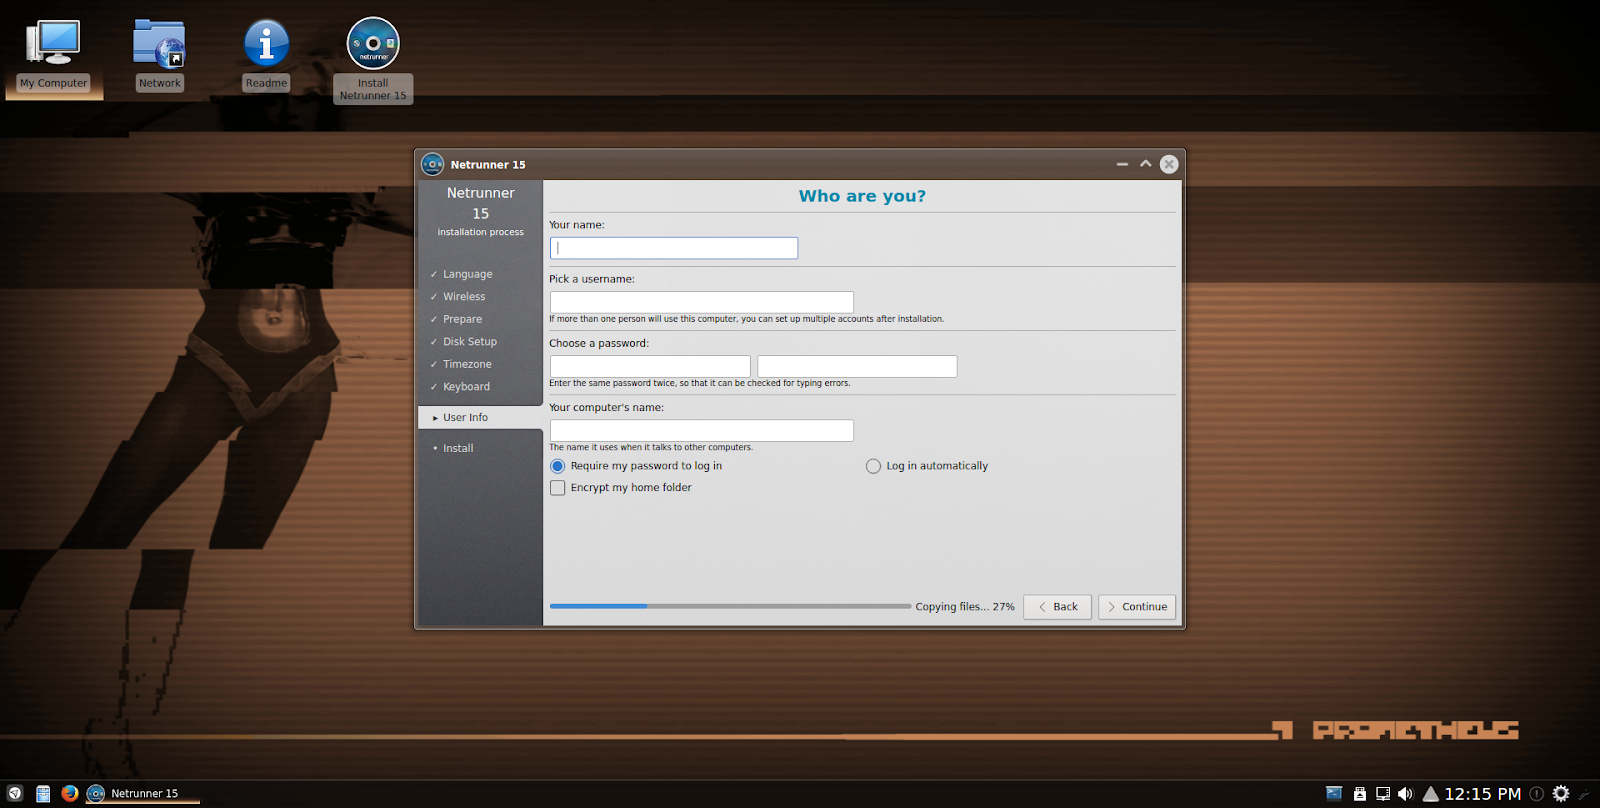Click the terminal icon in the system tray
Image resolution: width=1600 pixels, height=808 pixels.
click(x=1334, y=793)
